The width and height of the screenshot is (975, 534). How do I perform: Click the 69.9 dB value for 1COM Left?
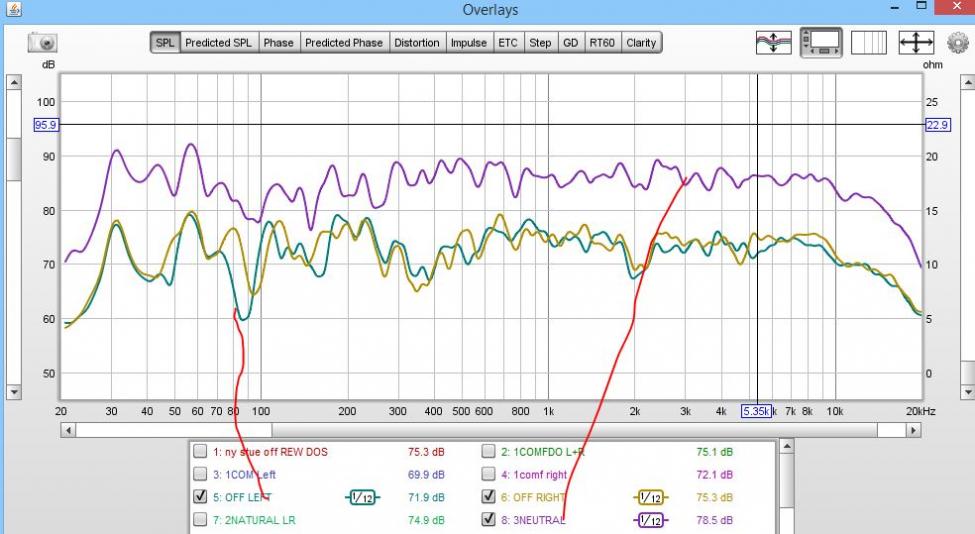pyautogui.click(x=426, y=474)
